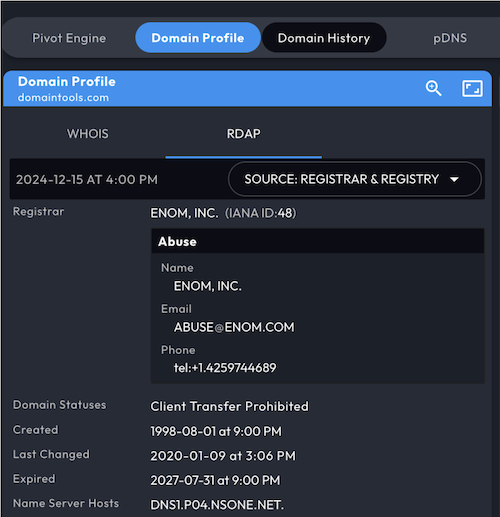Image resolution: width=500 pixels, height=517 pixels.
Task: Click the abuse phone tel:+1.4259744689
Action: pyautogui.click(x=225, y=368)
